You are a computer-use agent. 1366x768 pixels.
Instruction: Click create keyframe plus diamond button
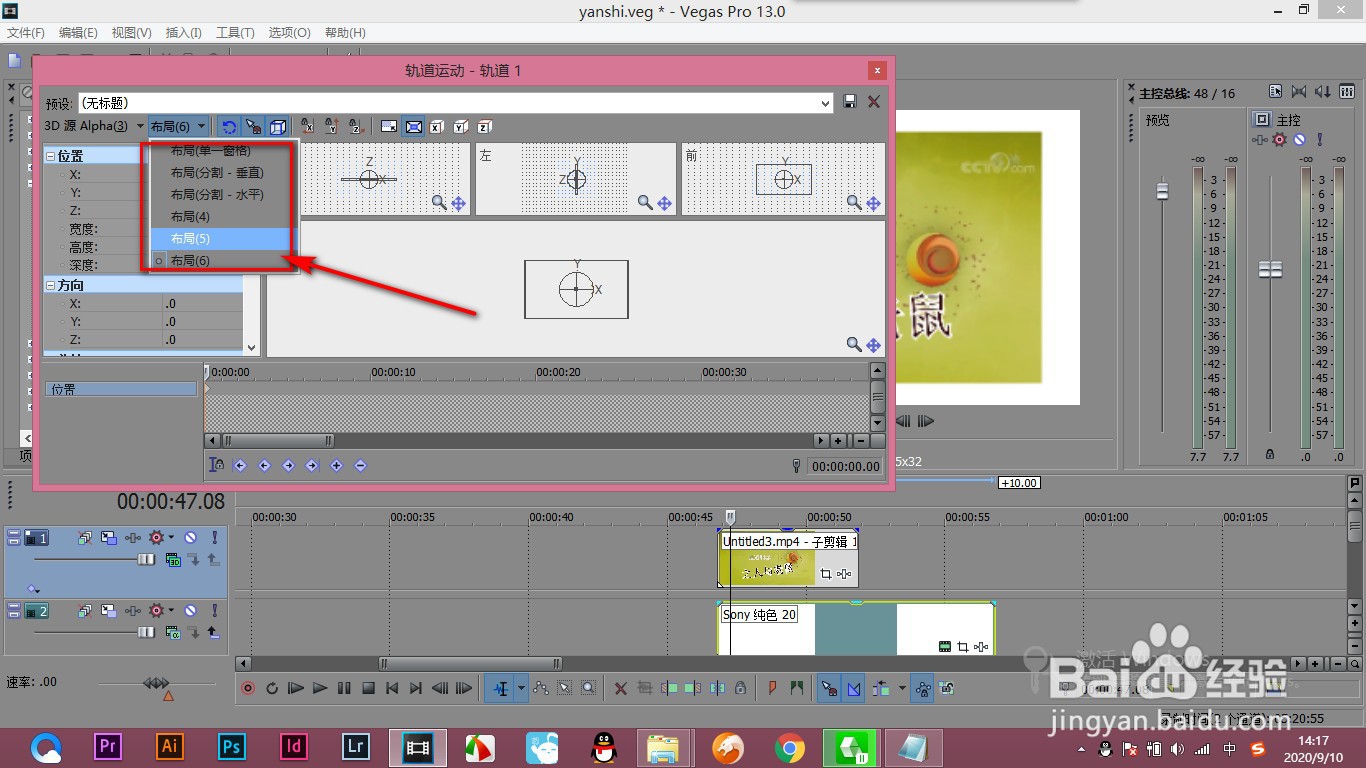click(336, 465)
